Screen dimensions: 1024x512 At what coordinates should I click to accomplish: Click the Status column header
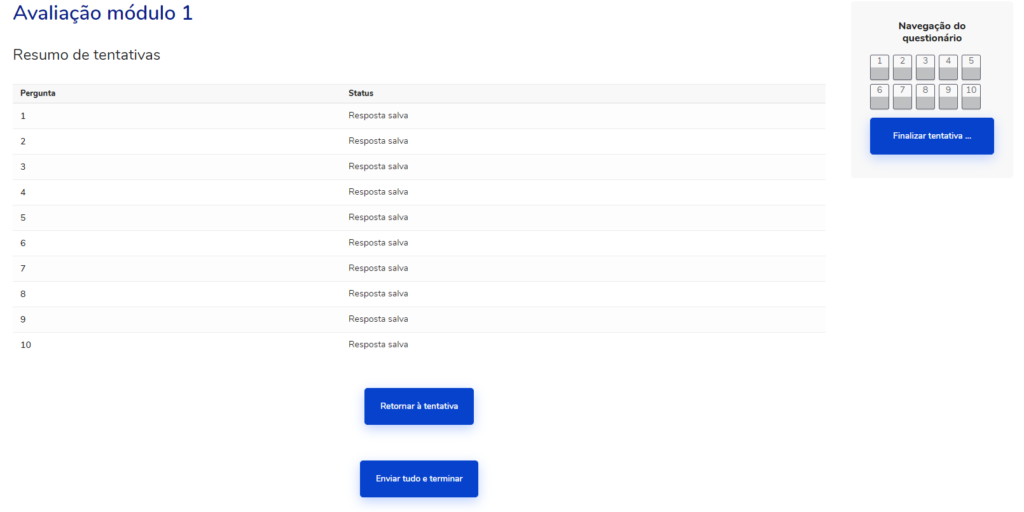[x=360, y=93]
